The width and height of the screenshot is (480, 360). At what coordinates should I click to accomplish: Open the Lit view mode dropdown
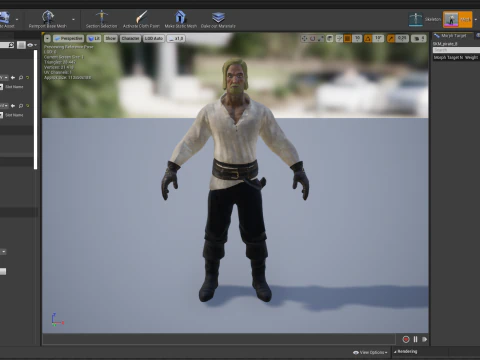point(94,39)
